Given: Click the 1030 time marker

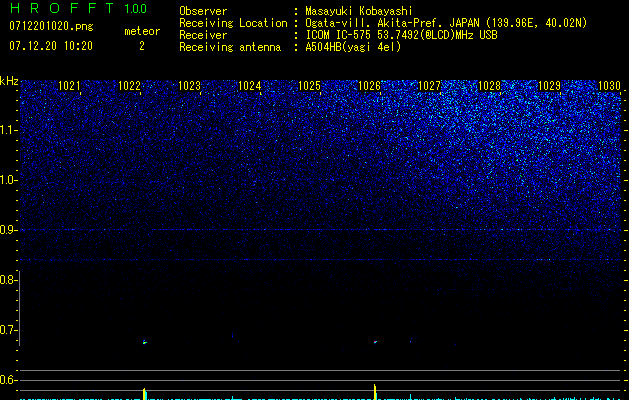Looking at the screenshot, I should [609, 86].
